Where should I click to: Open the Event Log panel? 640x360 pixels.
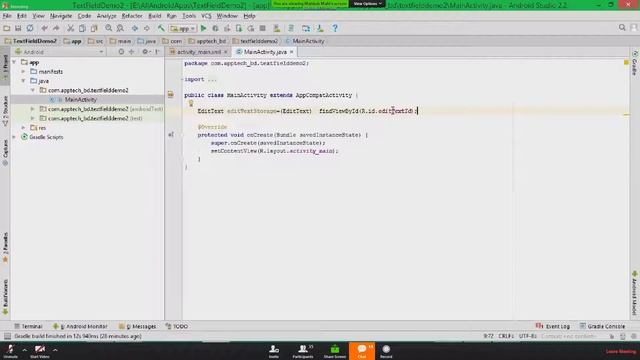(553, 327)
